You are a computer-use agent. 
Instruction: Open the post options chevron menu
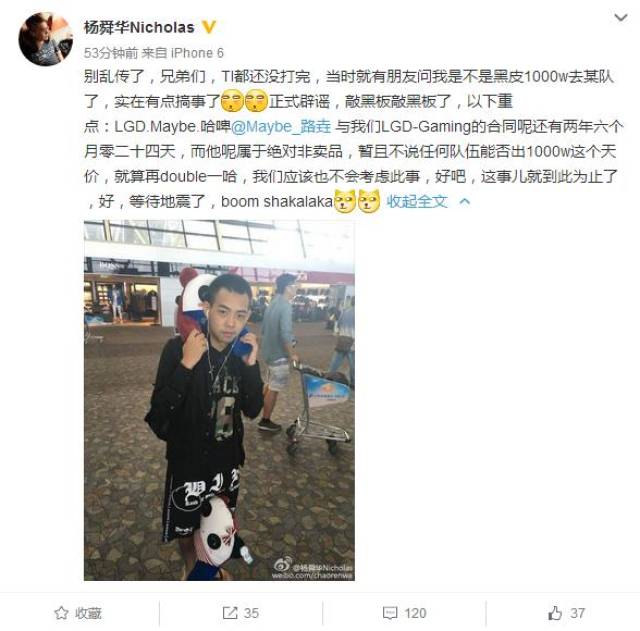click(x=620, y=18)
